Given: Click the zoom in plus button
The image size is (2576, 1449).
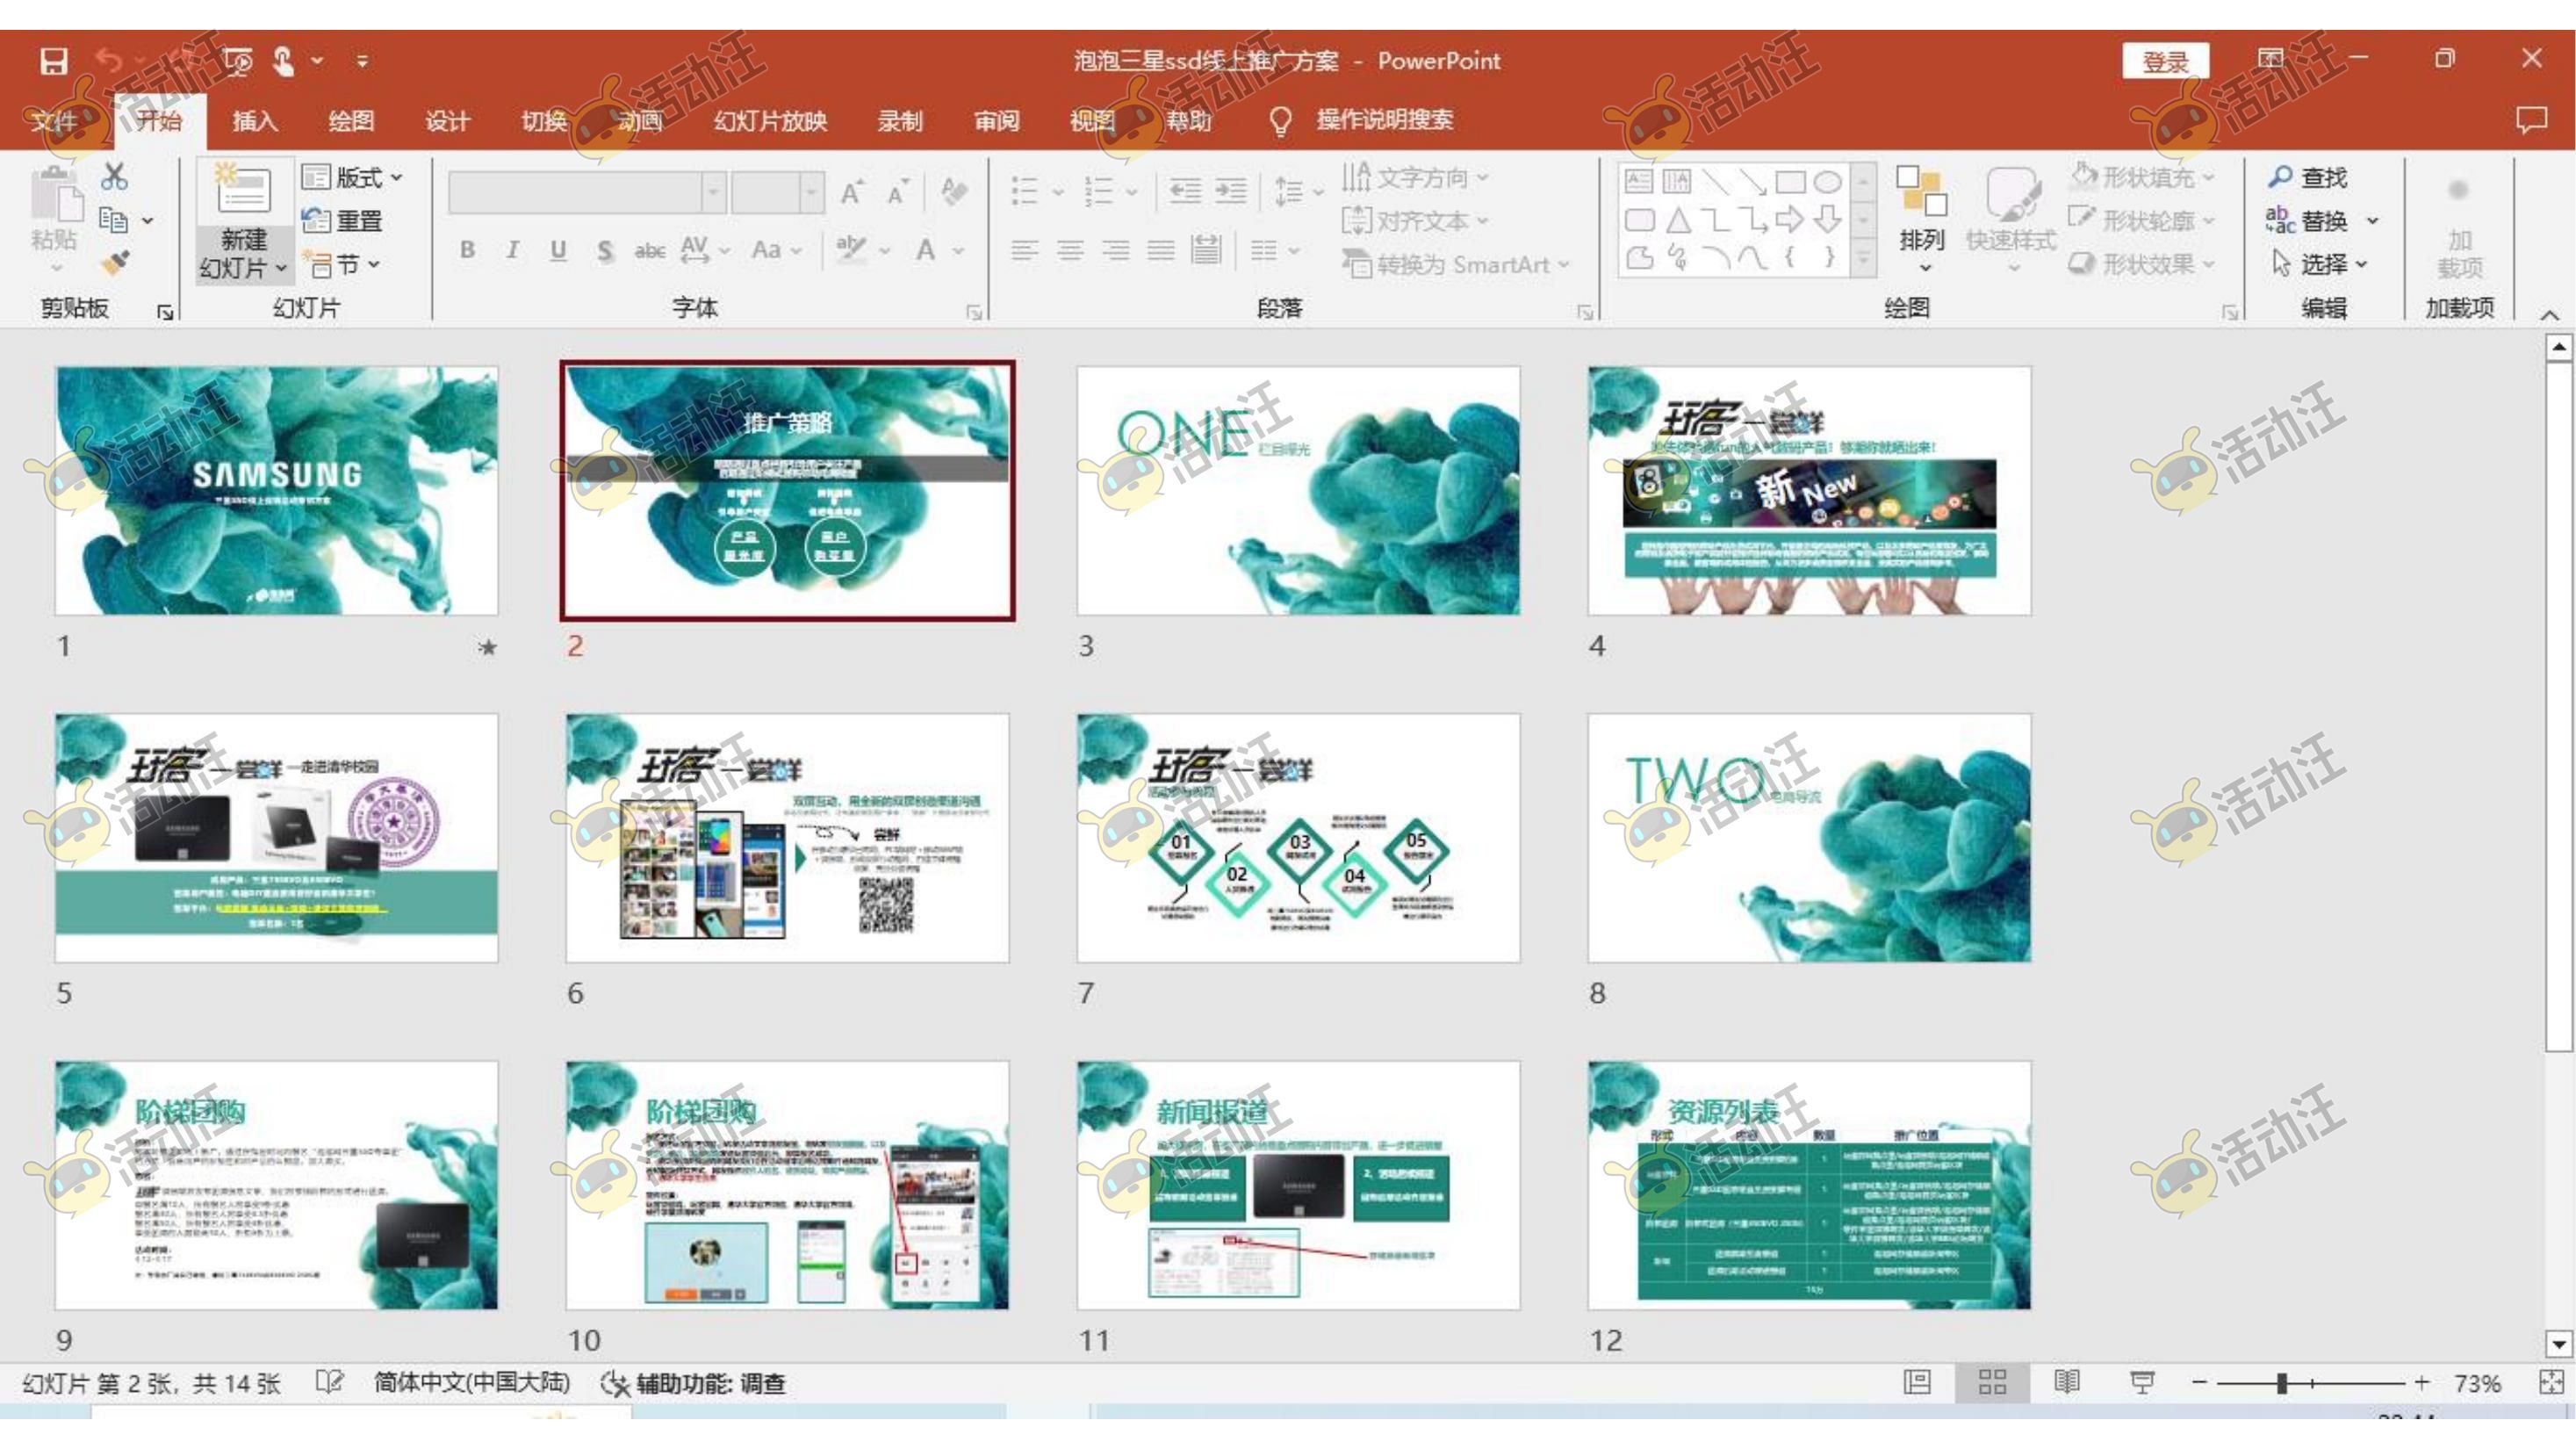Looking at the screenshot, I should click(x=2421, y=1383).
